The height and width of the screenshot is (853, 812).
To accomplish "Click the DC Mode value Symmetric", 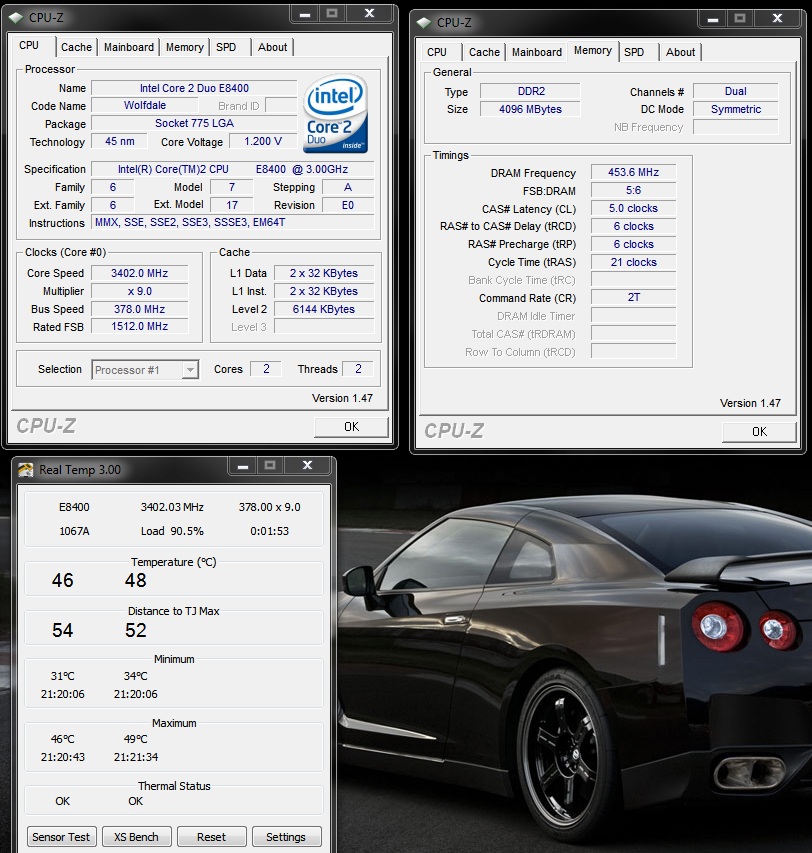I will [x=736, y=109].
